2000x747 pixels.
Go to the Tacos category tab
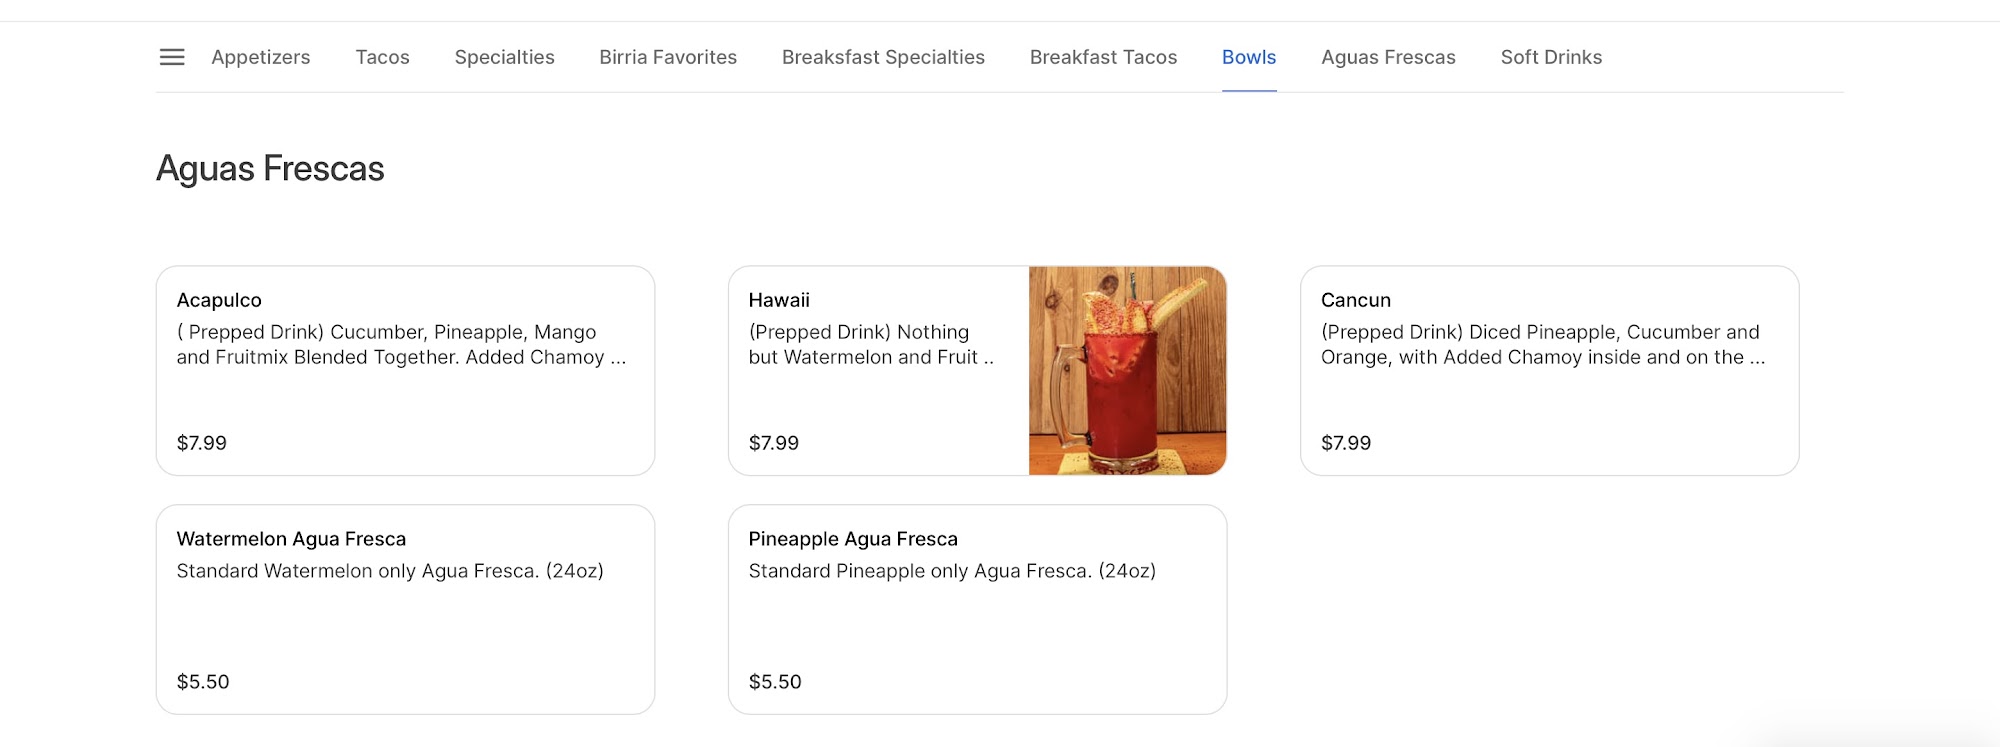click(x=382, y=57)
